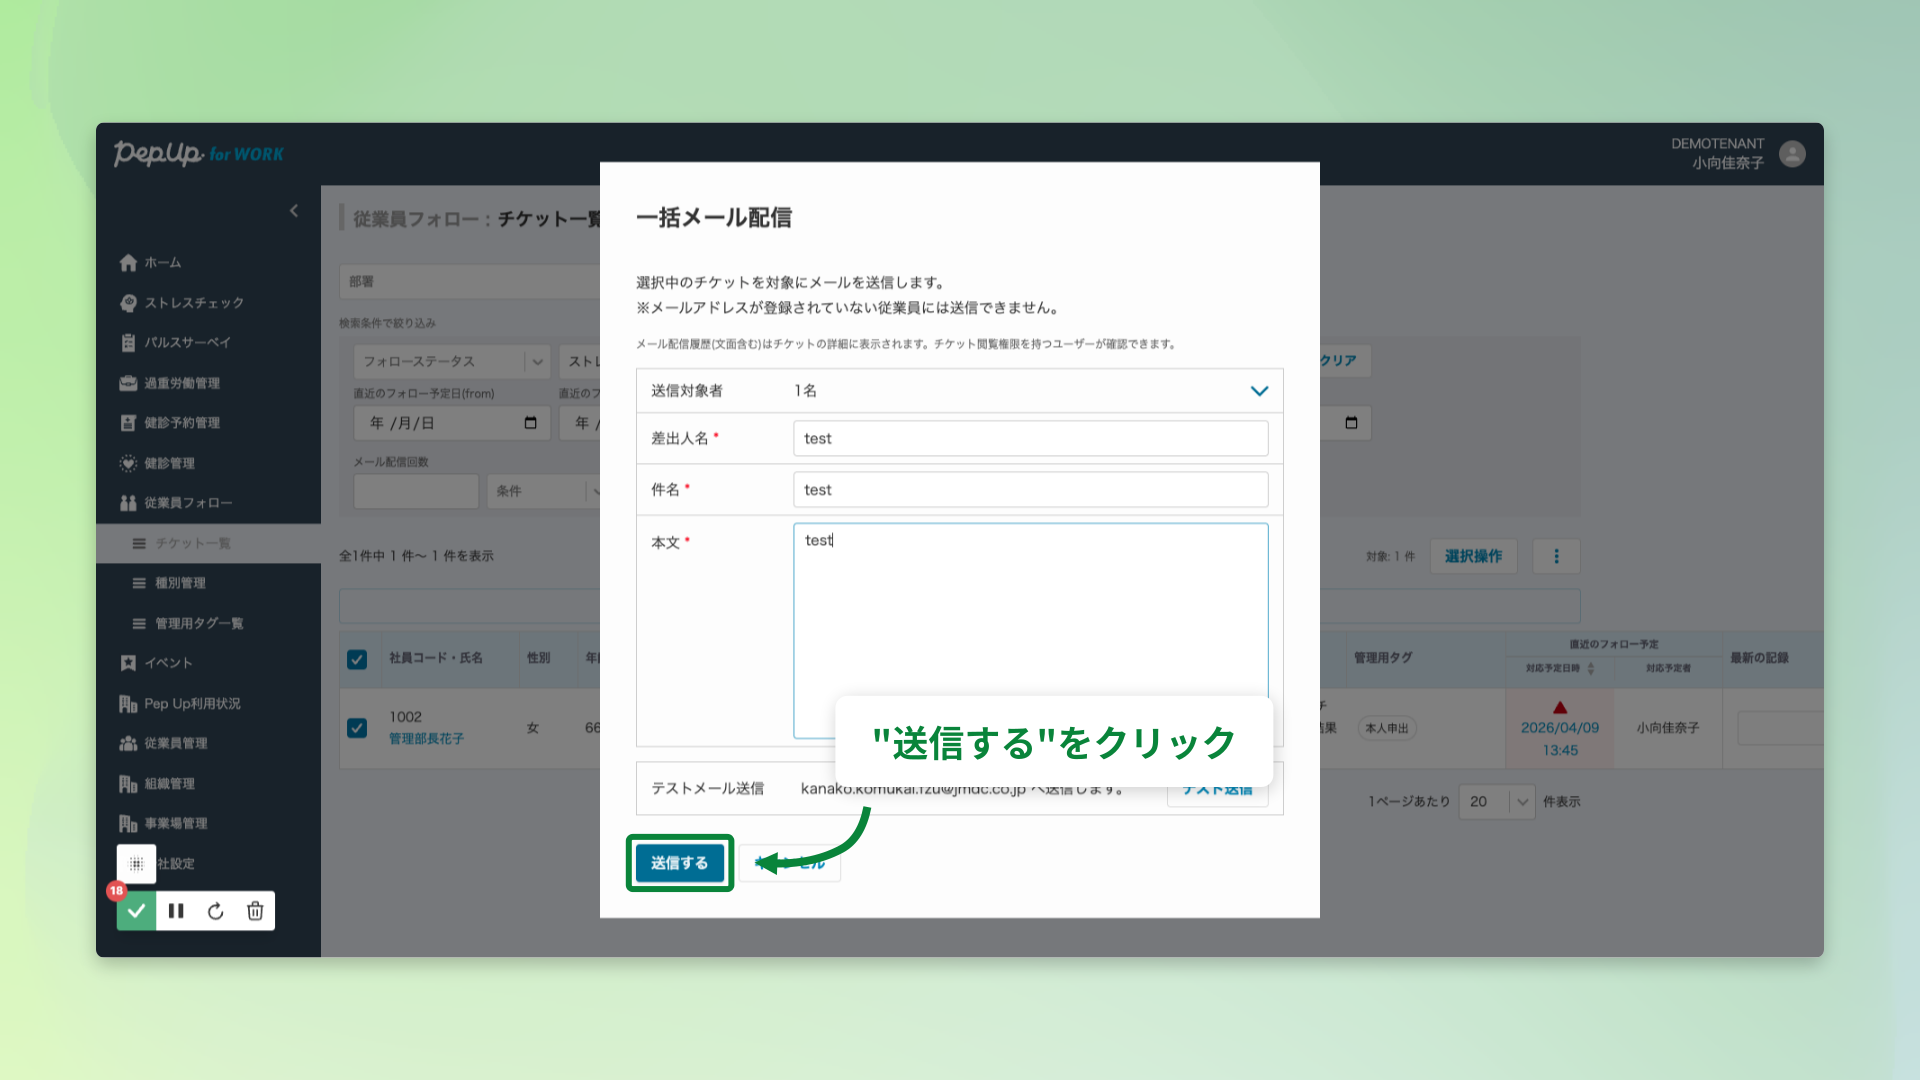This screenshot has height=1080, width=1920.
Task: Collapse the sidebar with the chevron
Action: pos(294,210)
